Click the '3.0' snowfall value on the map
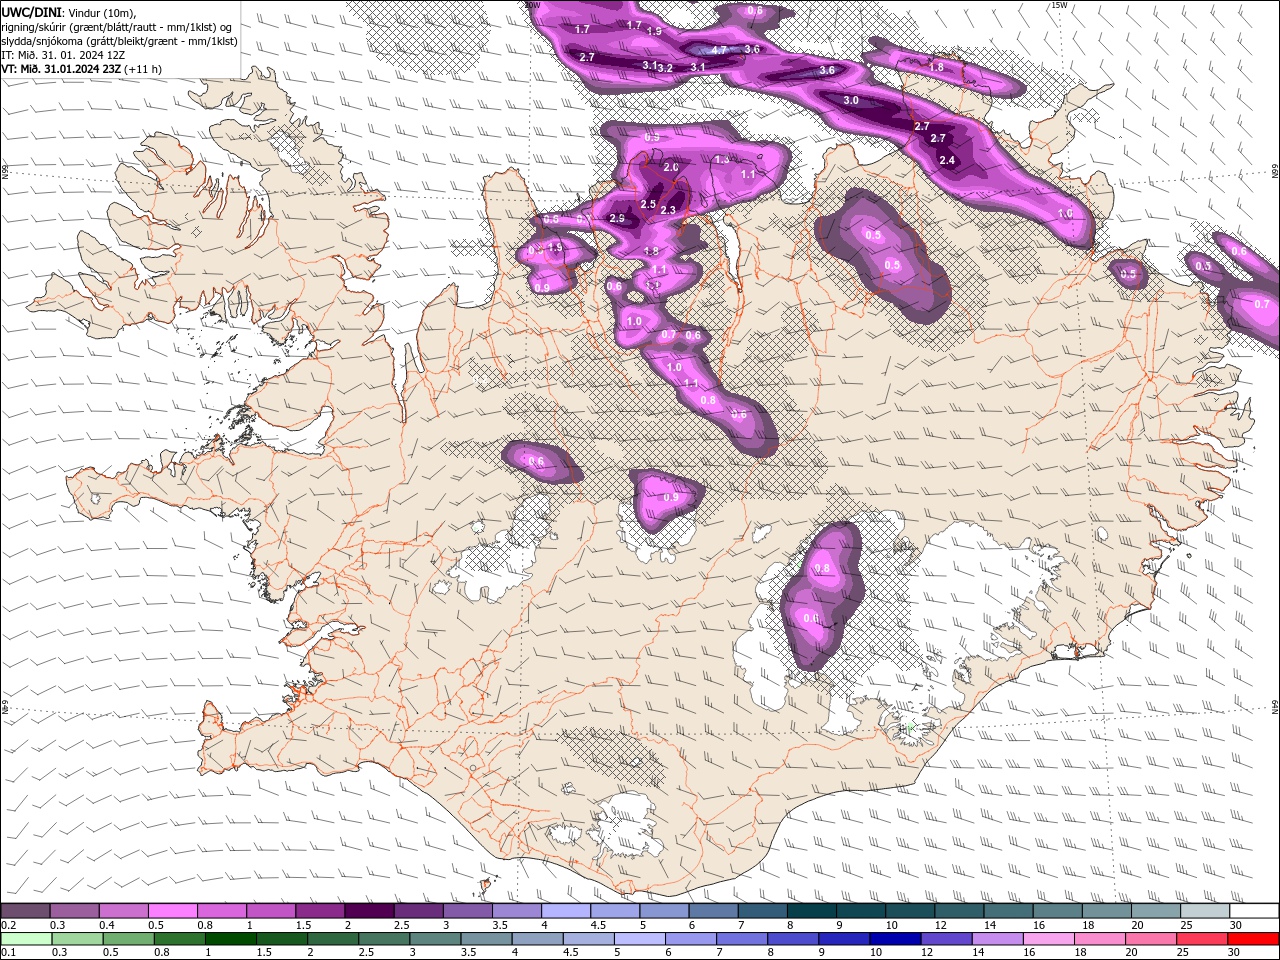The width and height of the screenshot is (1280, 960). (x=851, y=100)
